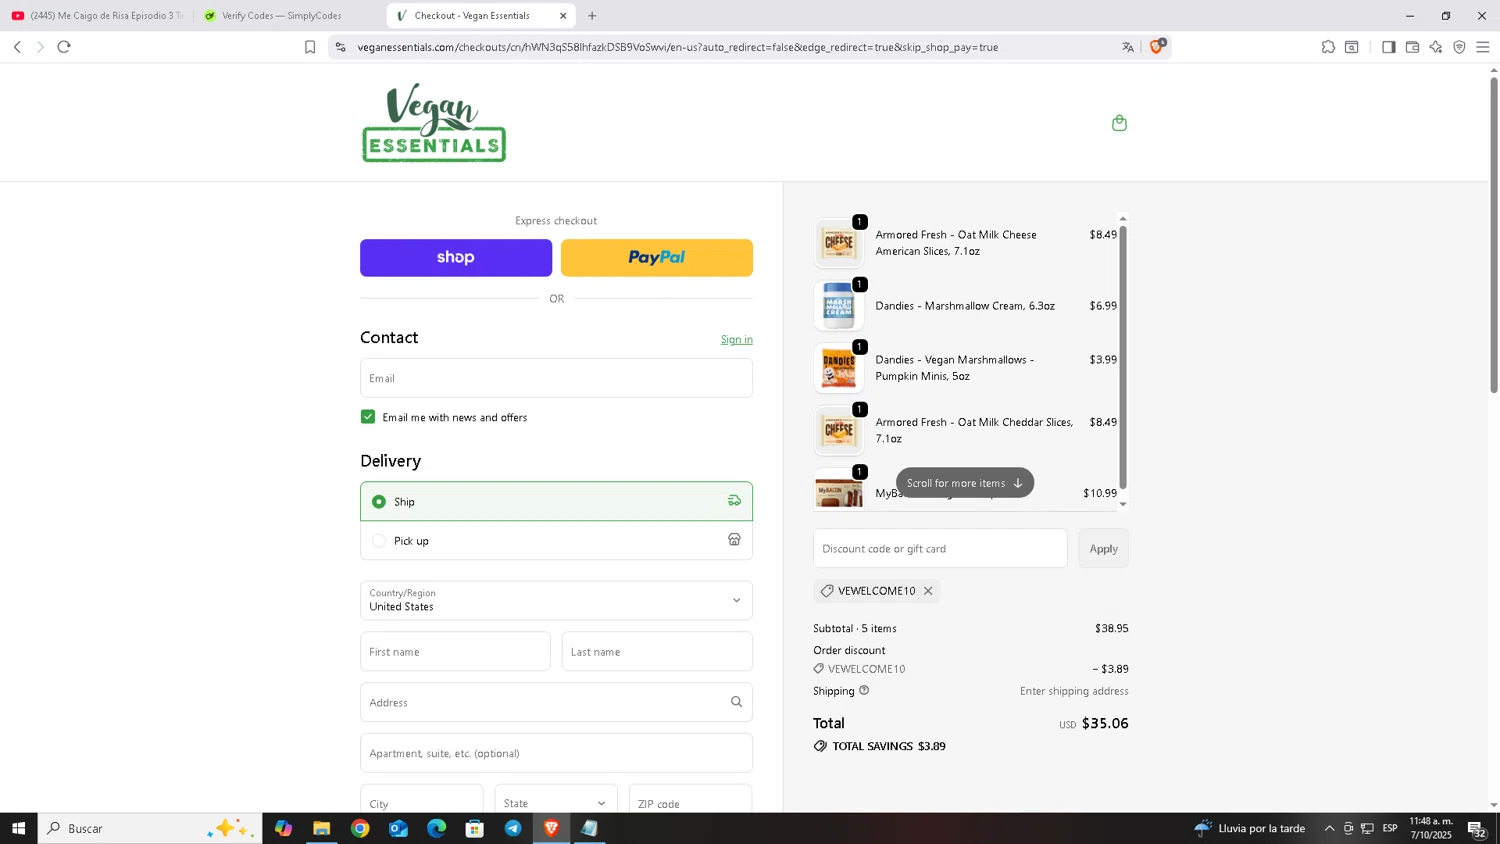1500x844 pixels.
Task: Switch to the Verify Codes — SimplyCodes tab
Action: (x=281, y=16)
